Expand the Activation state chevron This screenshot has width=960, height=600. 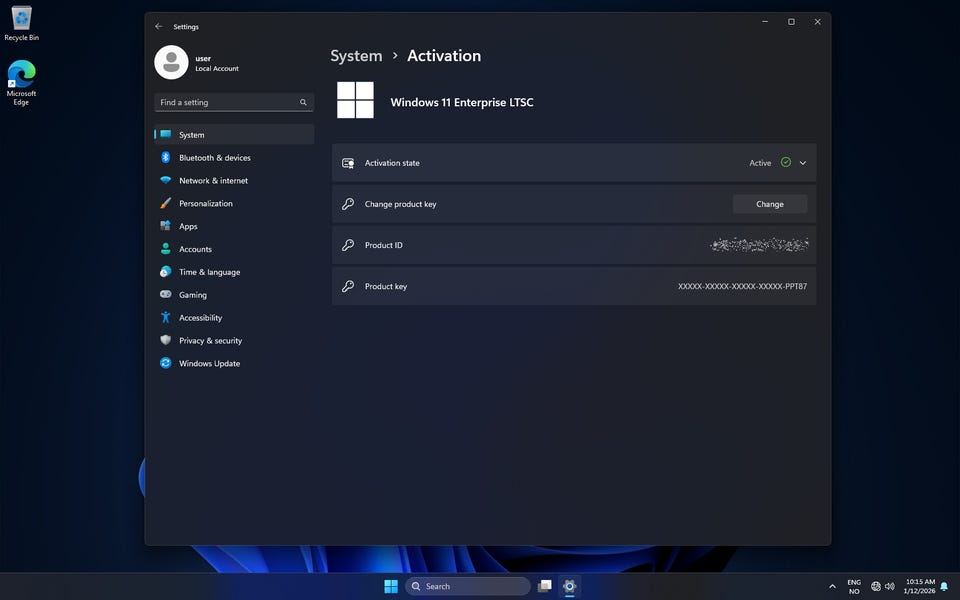tap(802, 163)
